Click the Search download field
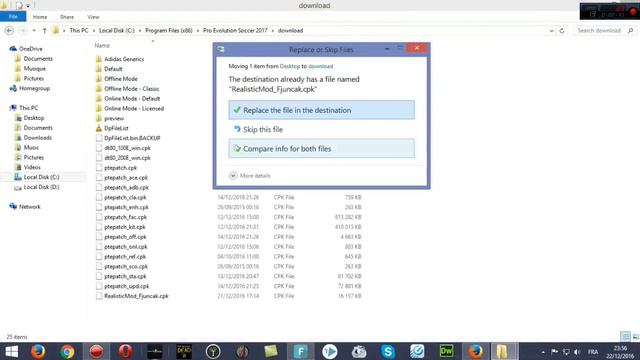The height and width of the screenshot is (360, 640). point(599,31)
